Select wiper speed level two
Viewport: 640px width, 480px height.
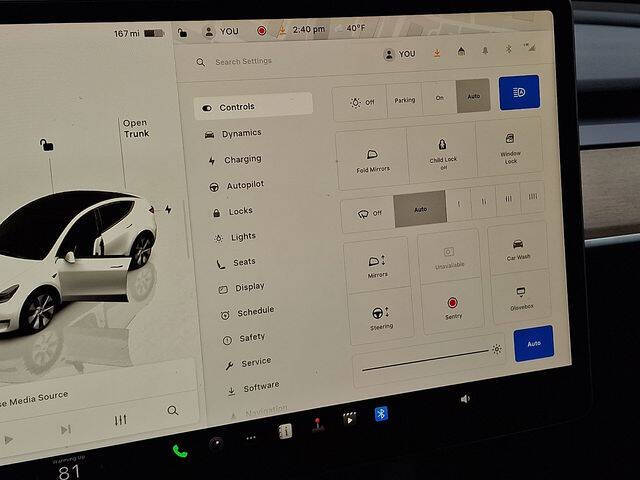[x=483, y=201]
